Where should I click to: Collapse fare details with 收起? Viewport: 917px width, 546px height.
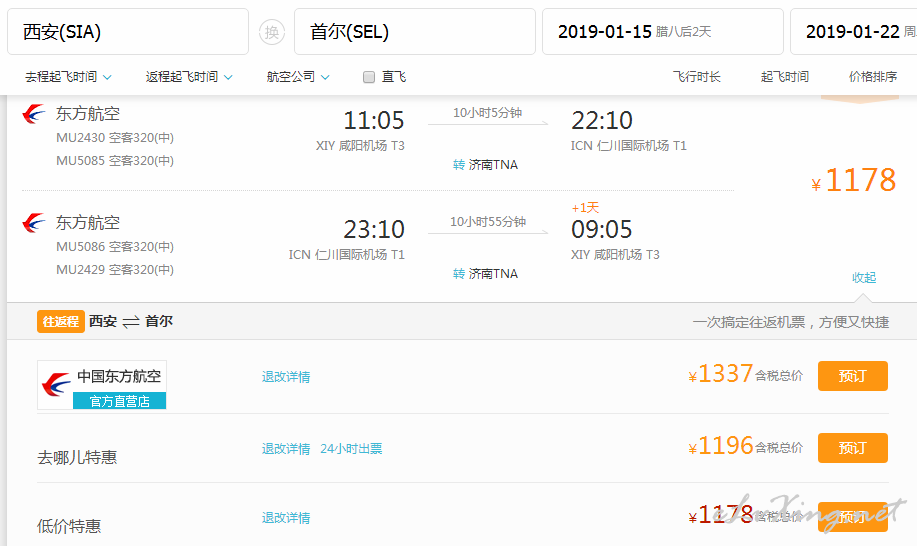pos(864,278)
